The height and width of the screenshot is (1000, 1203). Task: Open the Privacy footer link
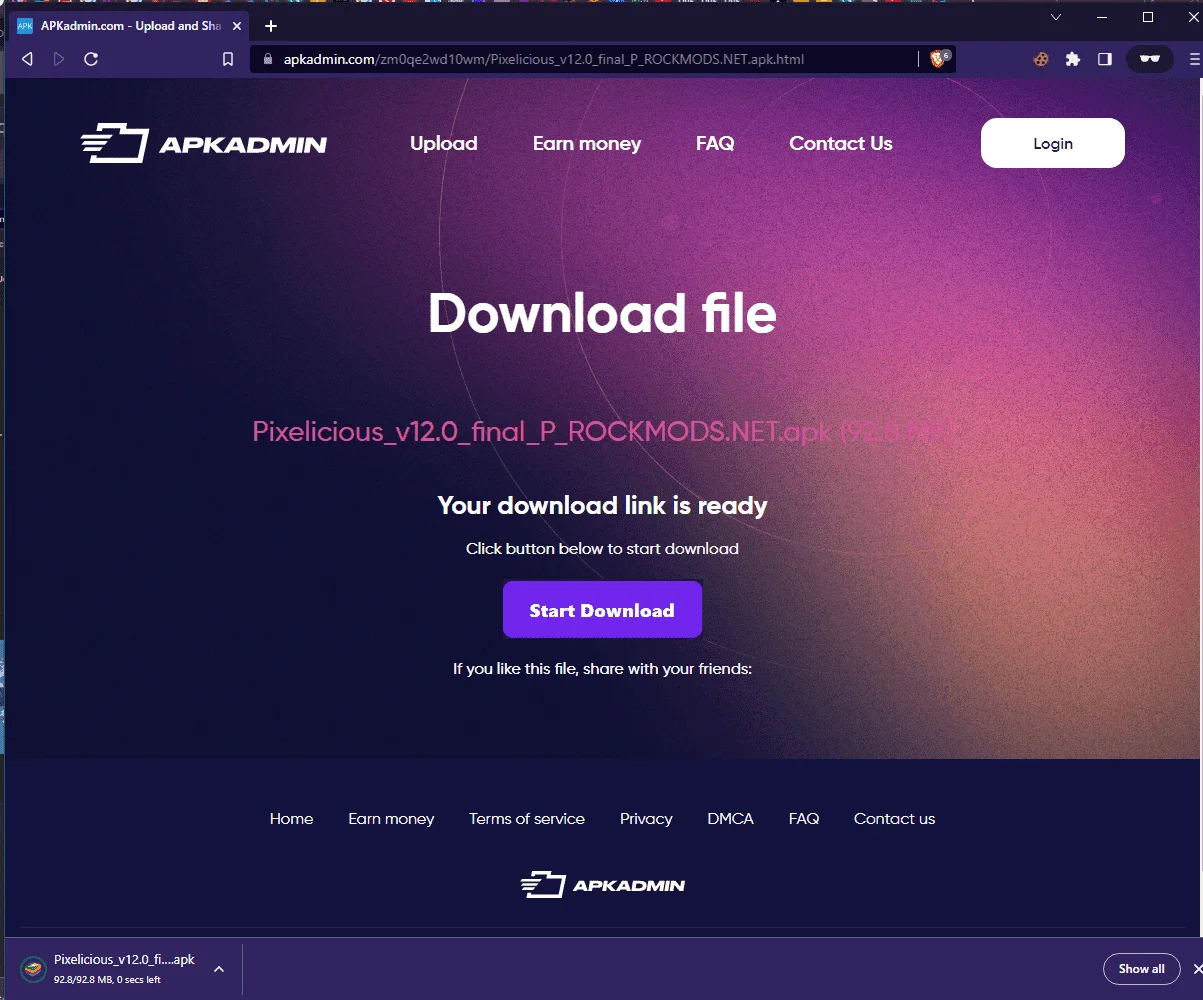point(646,819)
